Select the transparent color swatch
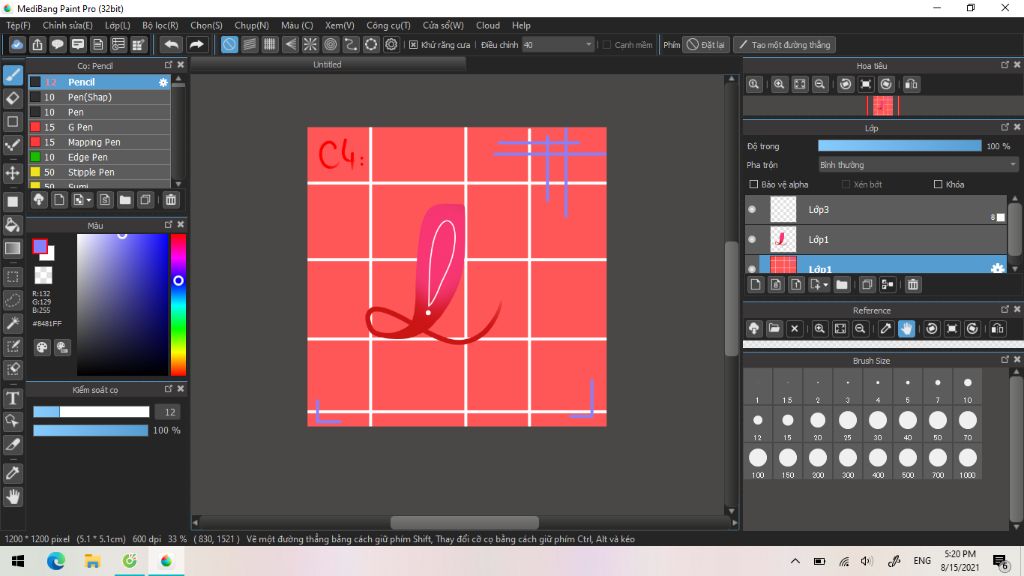The height and width of the screenshot is (576, 1024). (x=43, y=276)
